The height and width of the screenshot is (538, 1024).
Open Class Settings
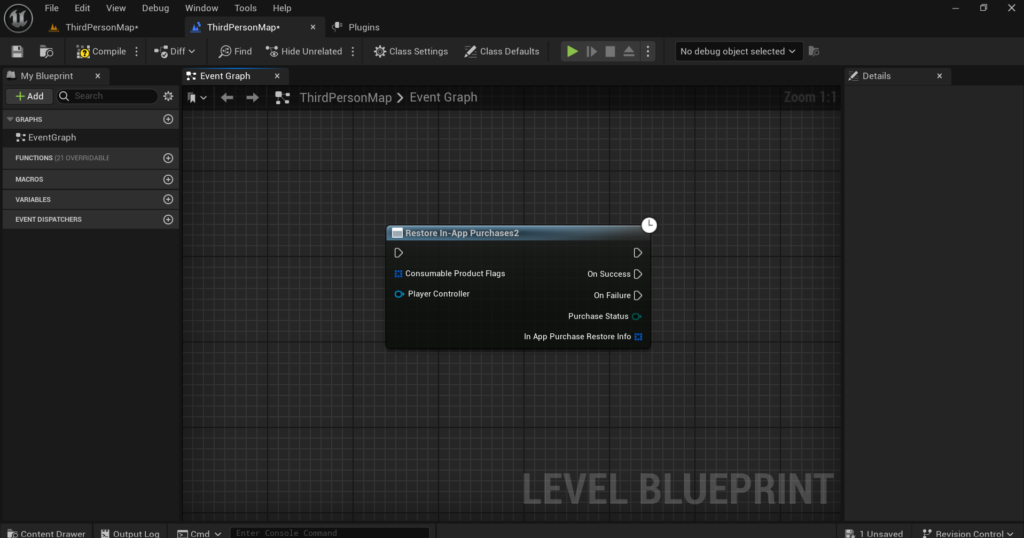click(x=411, y=52)
